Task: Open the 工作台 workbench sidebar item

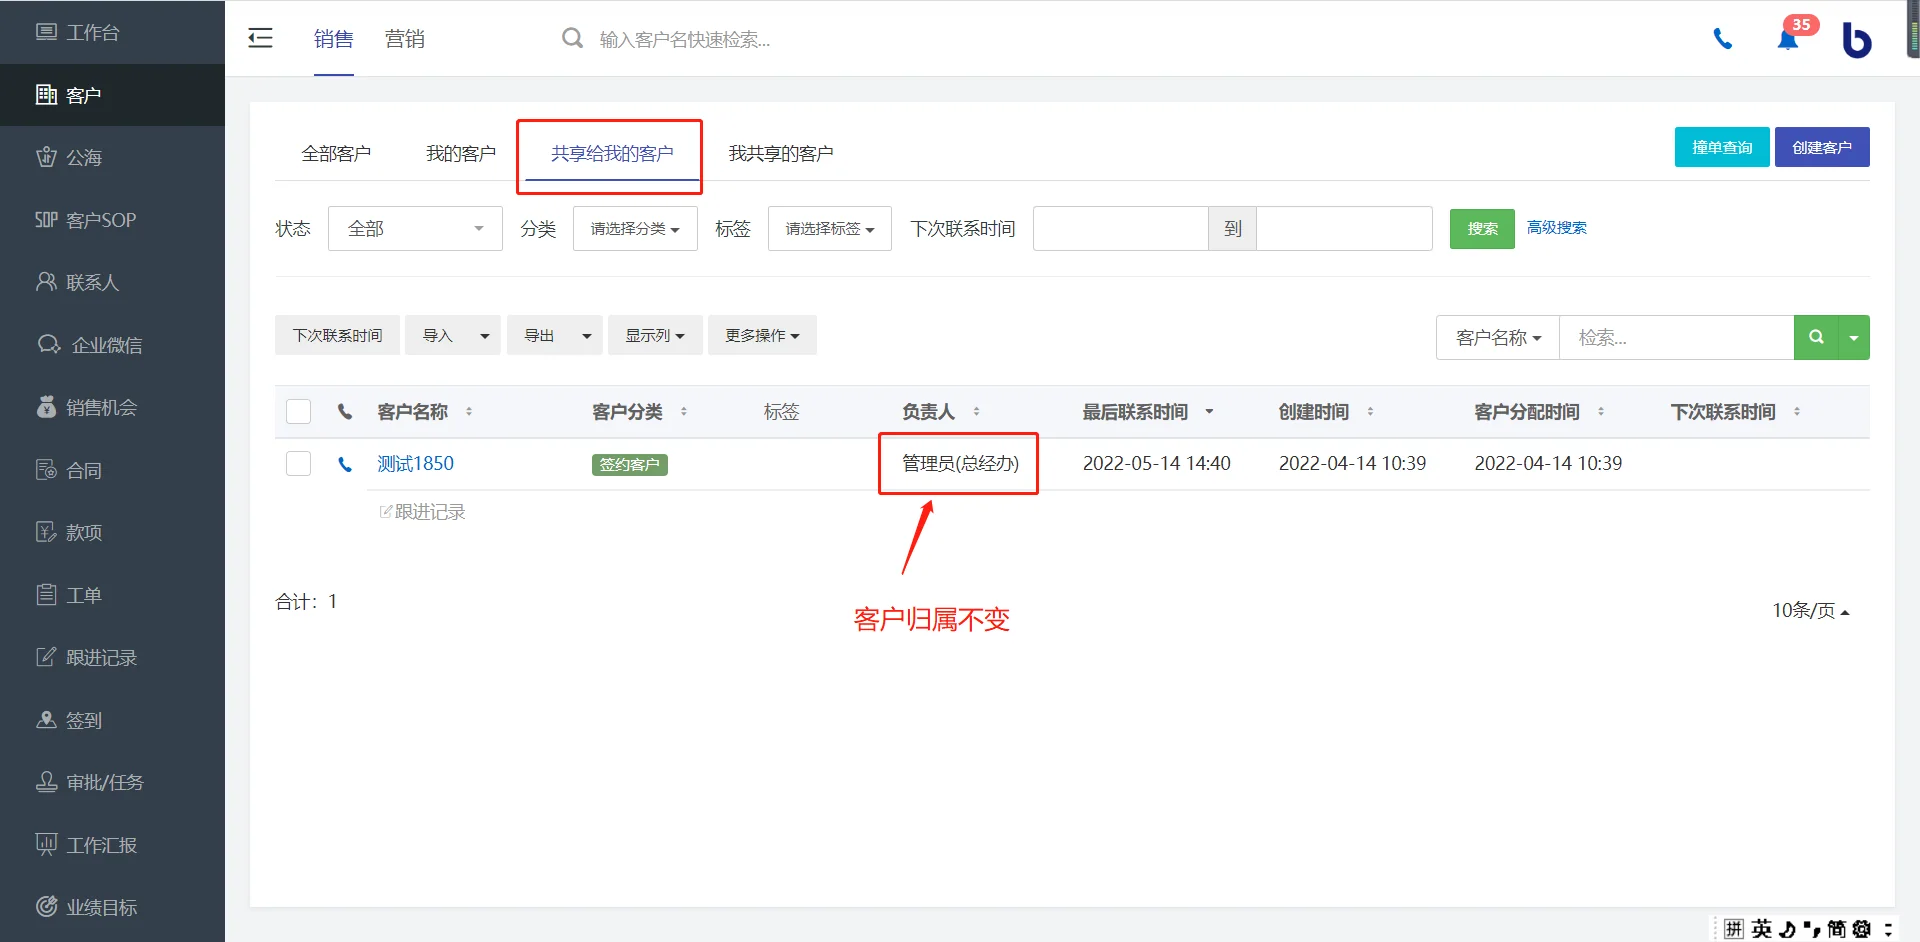Action: pos(112,32)
